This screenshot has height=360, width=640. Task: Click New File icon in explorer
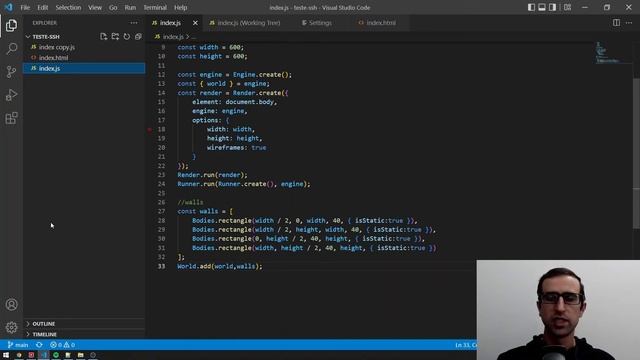tap(104, 37)
